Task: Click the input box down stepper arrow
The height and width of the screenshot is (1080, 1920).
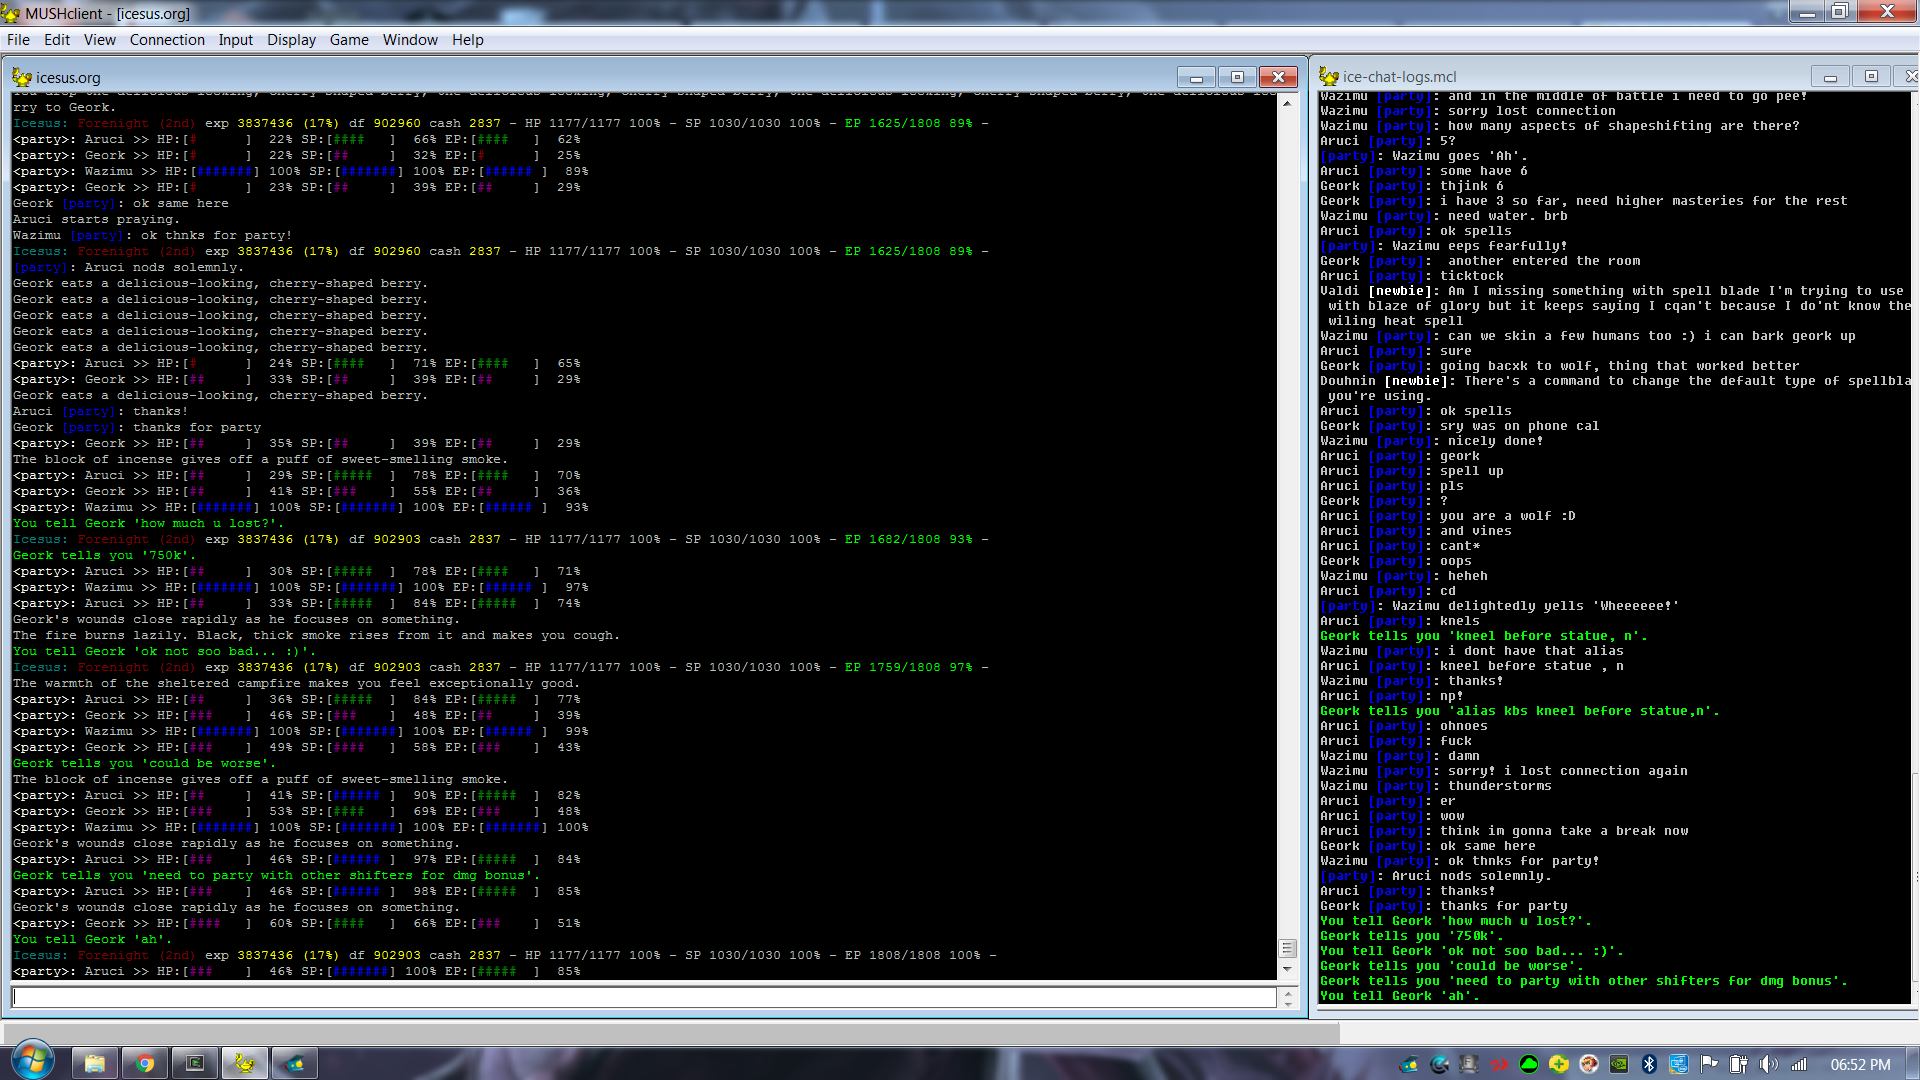Action: [1288, 1002]
